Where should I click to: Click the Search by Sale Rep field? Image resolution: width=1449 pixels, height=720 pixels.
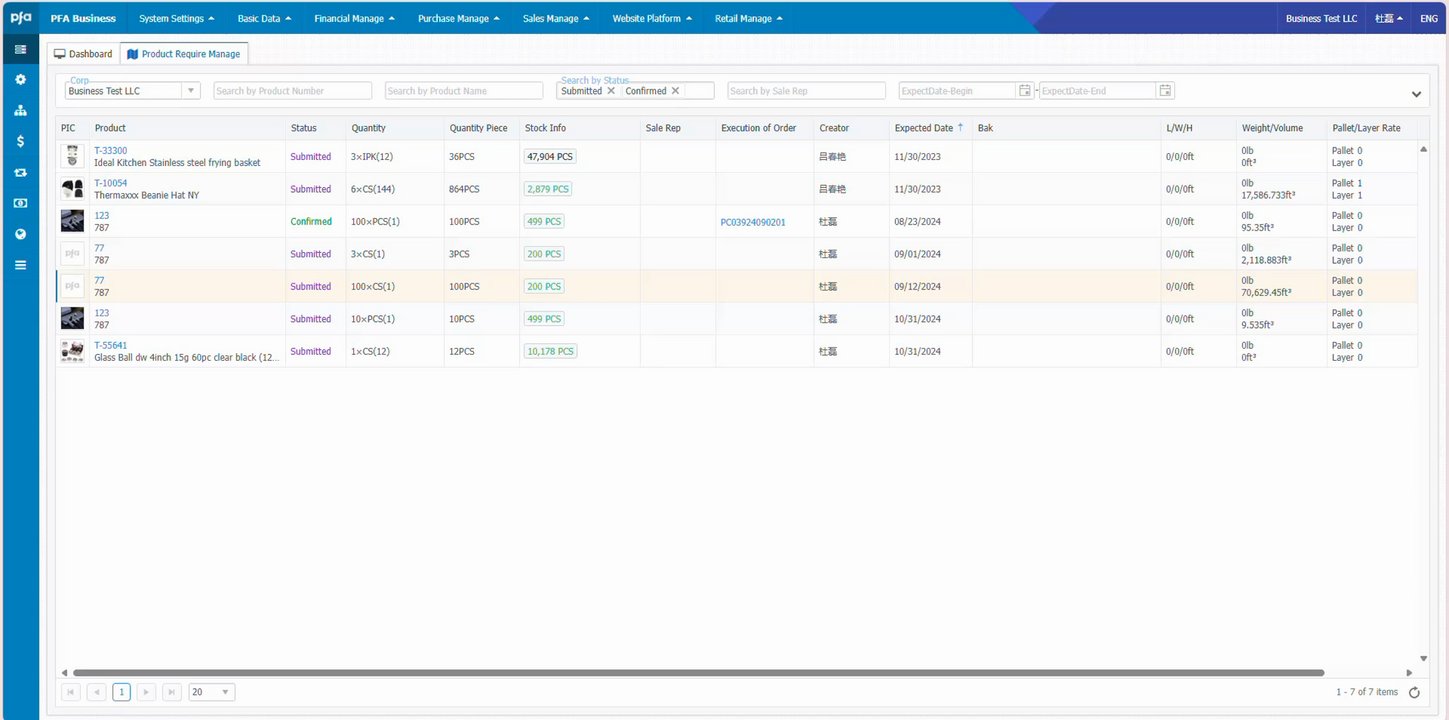tap(806, 91)
